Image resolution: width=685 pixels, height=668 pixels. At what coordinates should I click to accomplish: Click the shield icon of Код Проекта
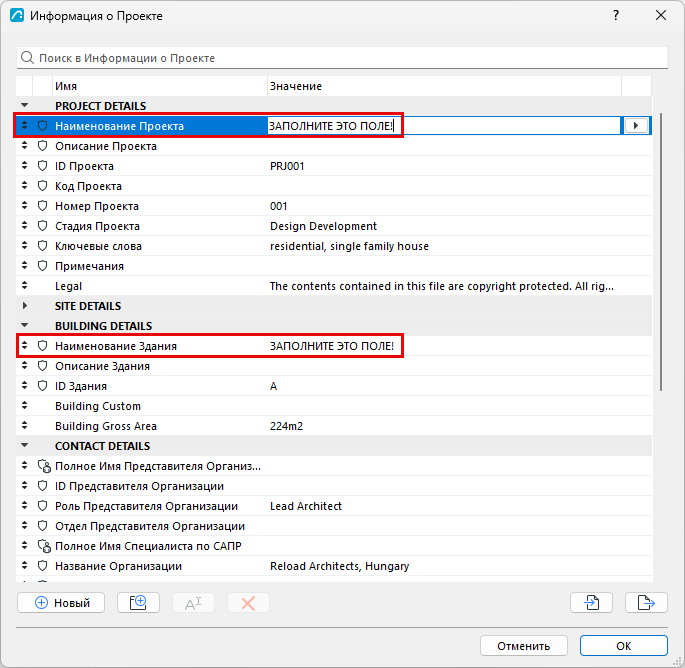tap(42, 186)
